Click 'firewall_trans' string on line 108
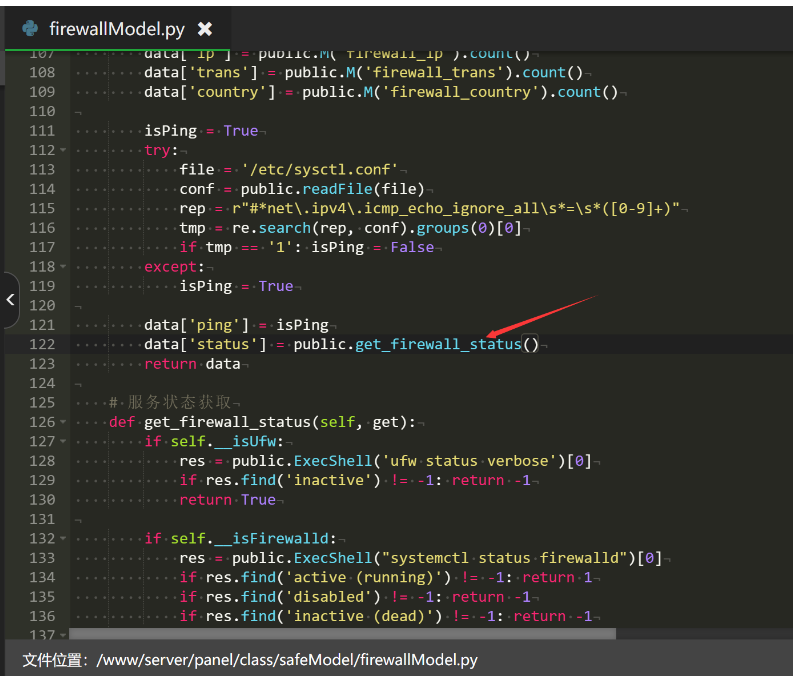793x676 pixels. (434, 72)
